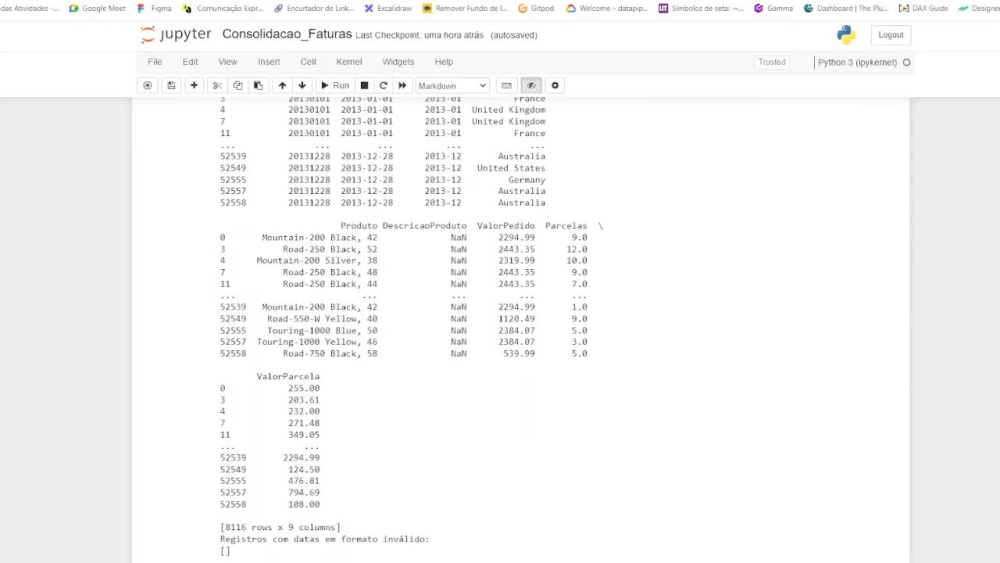Open the Figma bookmark
Image resolution: width=1000 pixels, height=563 pixels.
tap(155, 8)
